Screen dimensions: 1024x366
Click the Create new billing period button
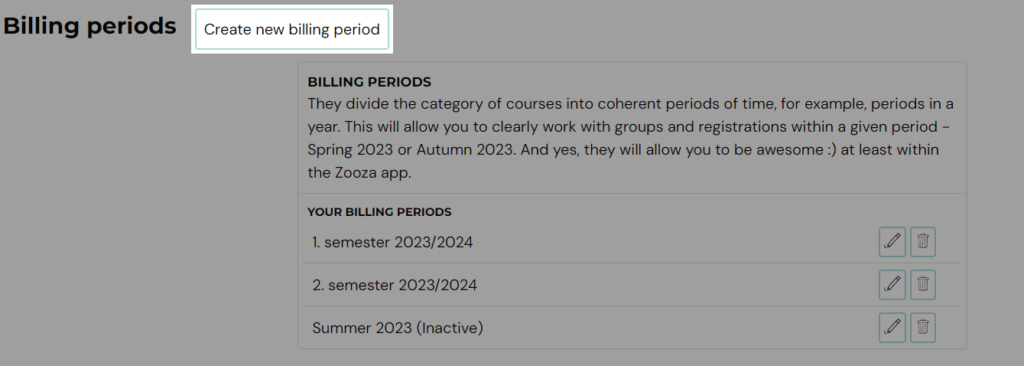click(x=292, y=29)
